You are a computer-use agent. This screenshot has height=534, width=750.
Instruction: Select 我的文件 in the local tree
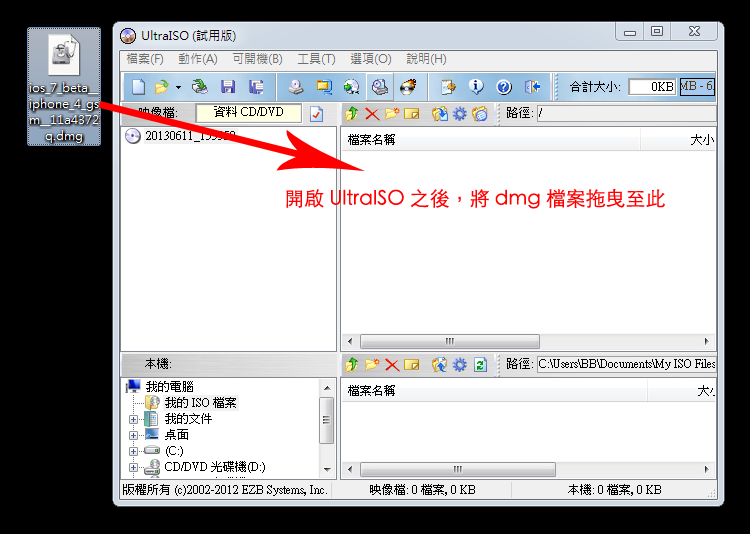pos(188,419)
